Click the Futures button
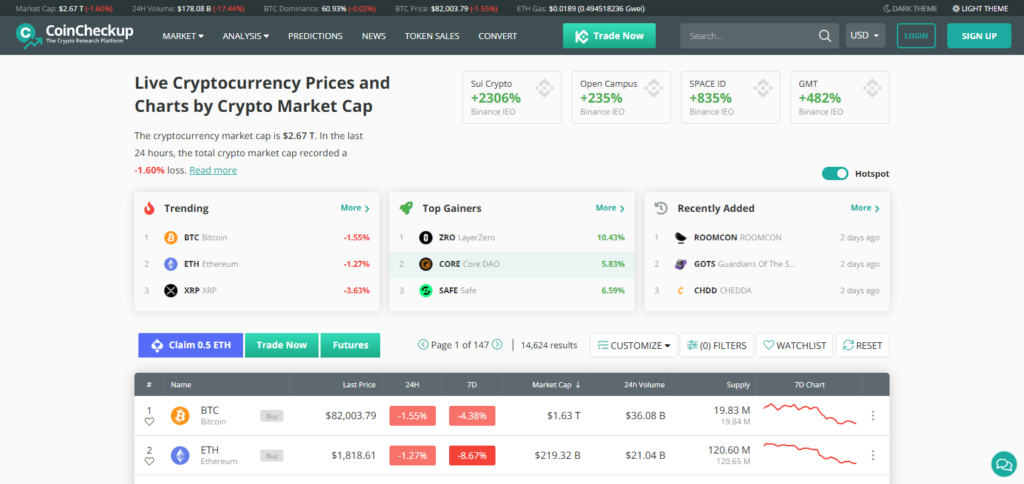Screen dimensions: 1024x484 click(x=350, y=346)
